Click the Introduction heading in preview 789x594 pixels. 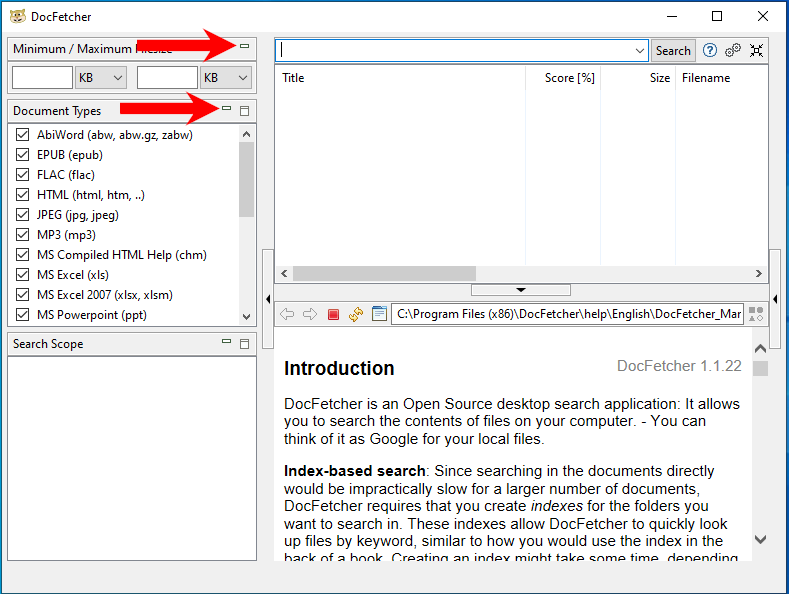[339, 368]
